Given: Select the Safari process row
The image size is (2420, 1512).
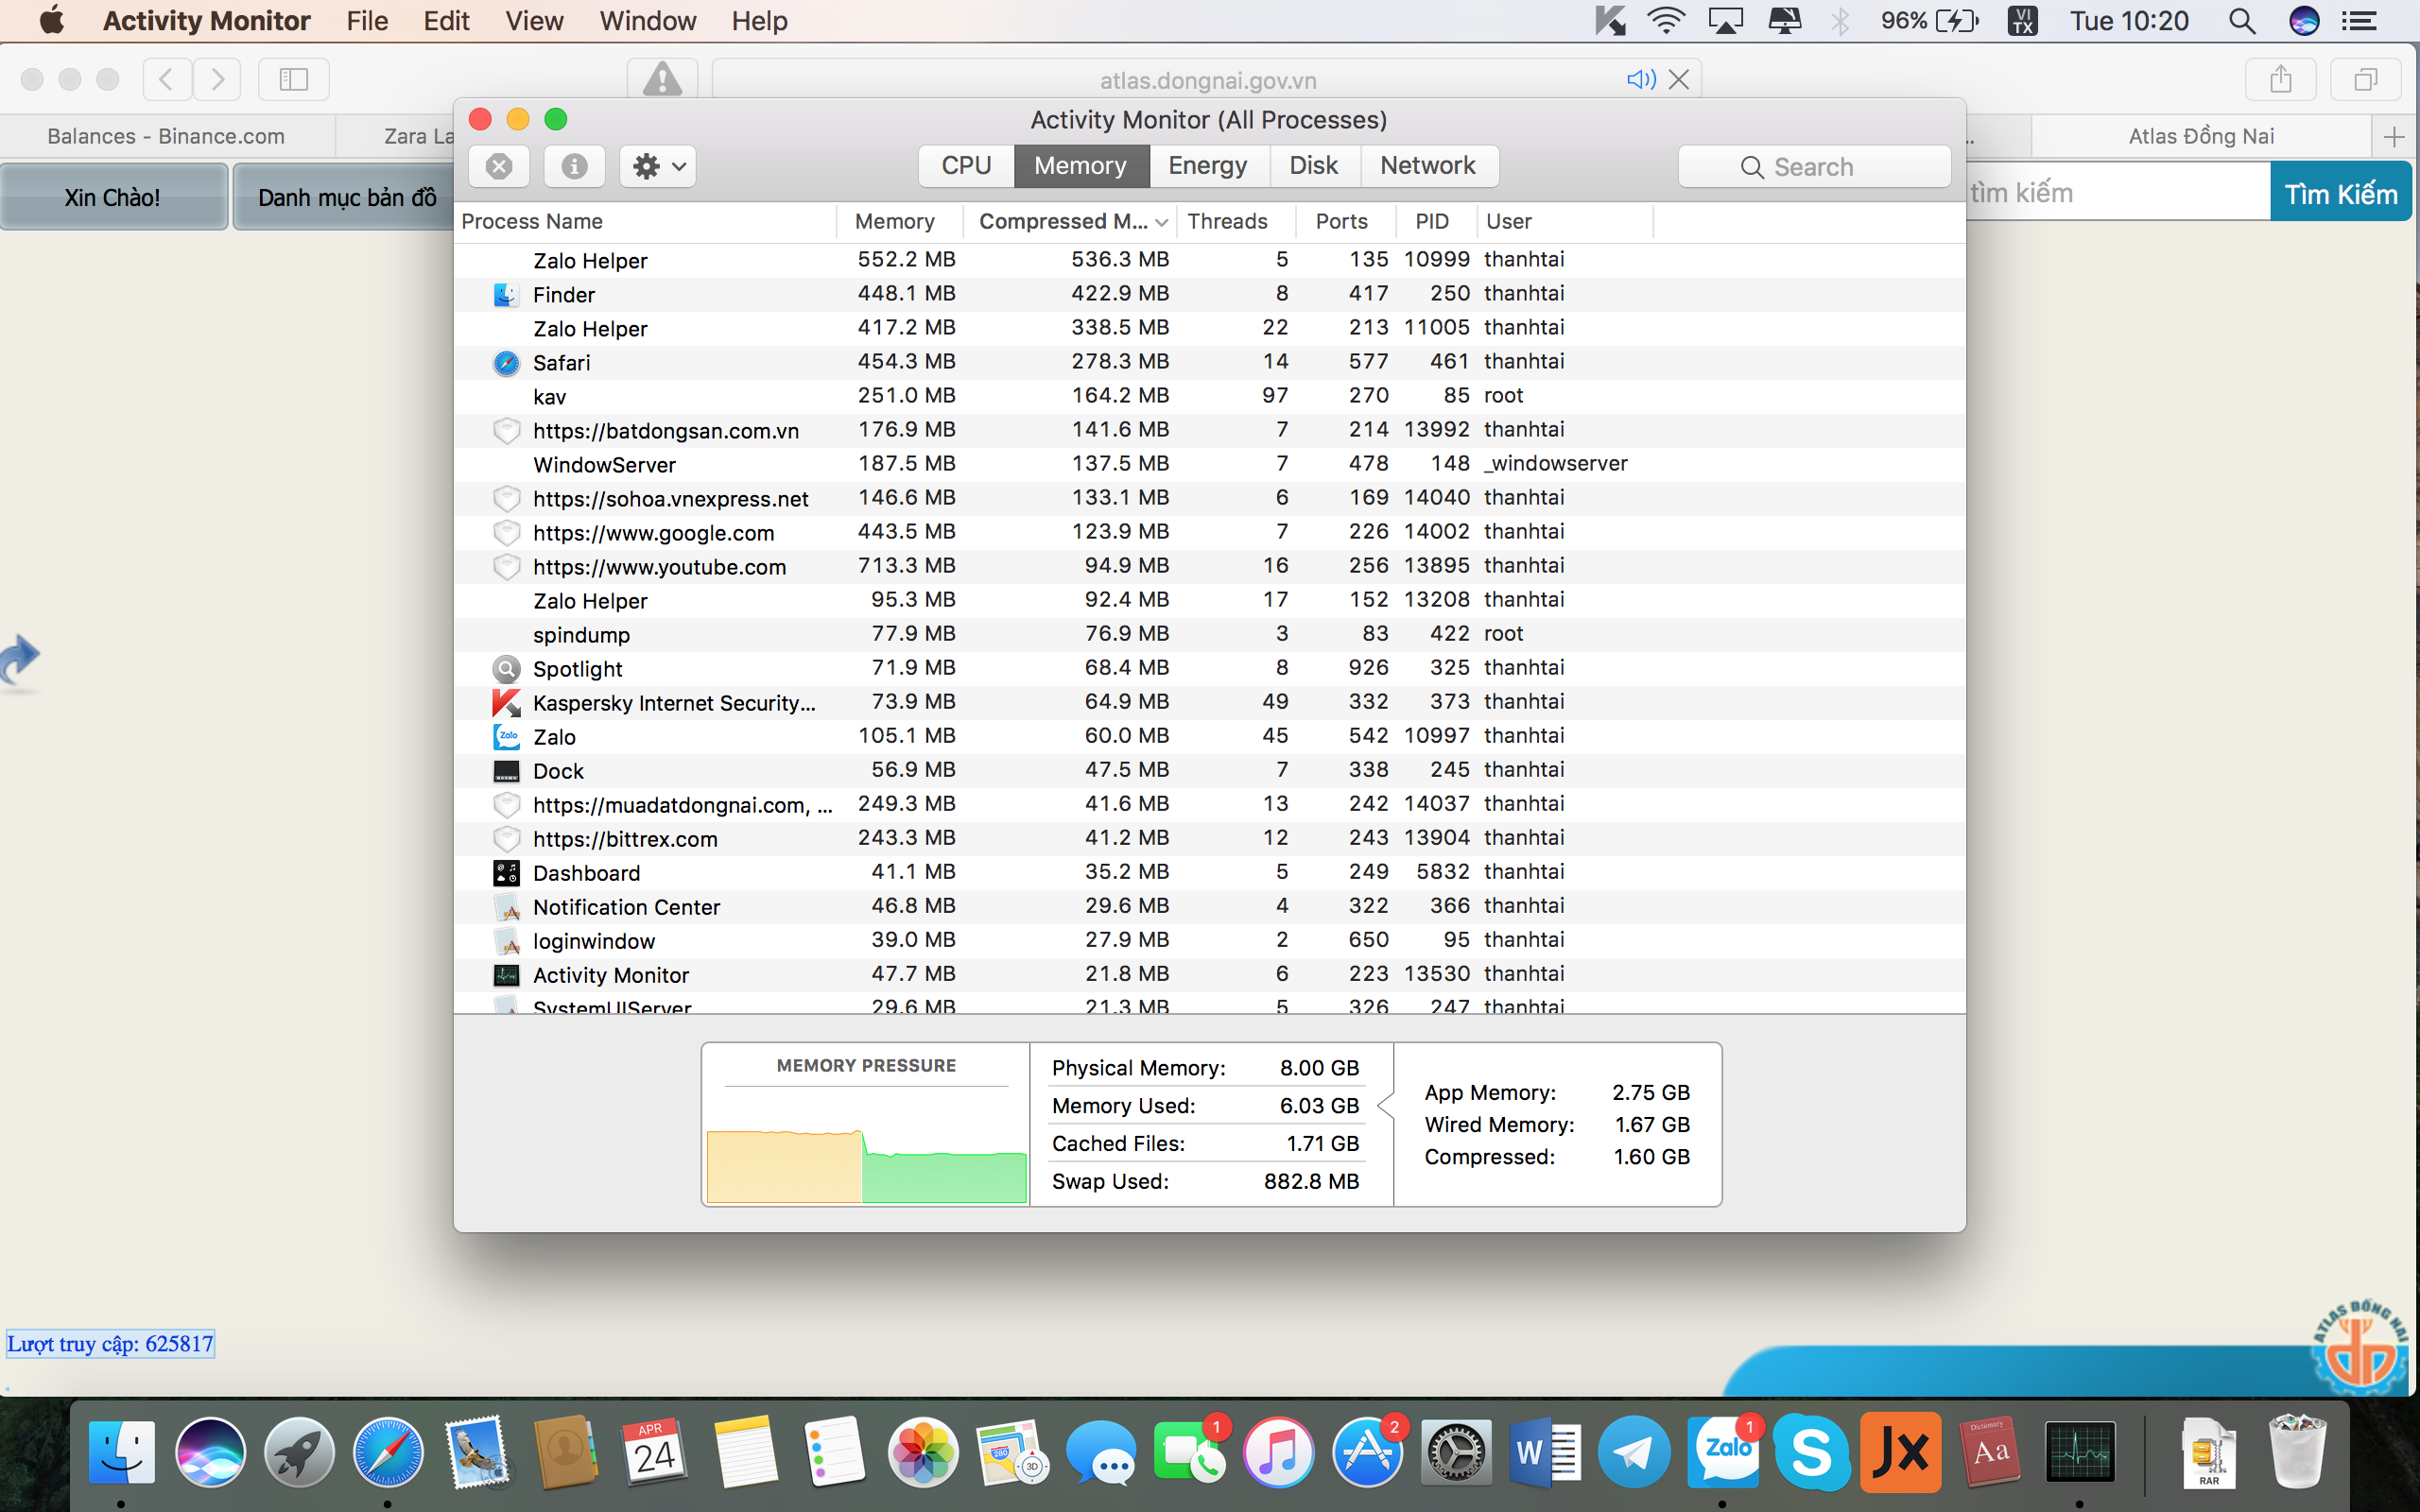Looking at the screenshot, I should 1209,362.
